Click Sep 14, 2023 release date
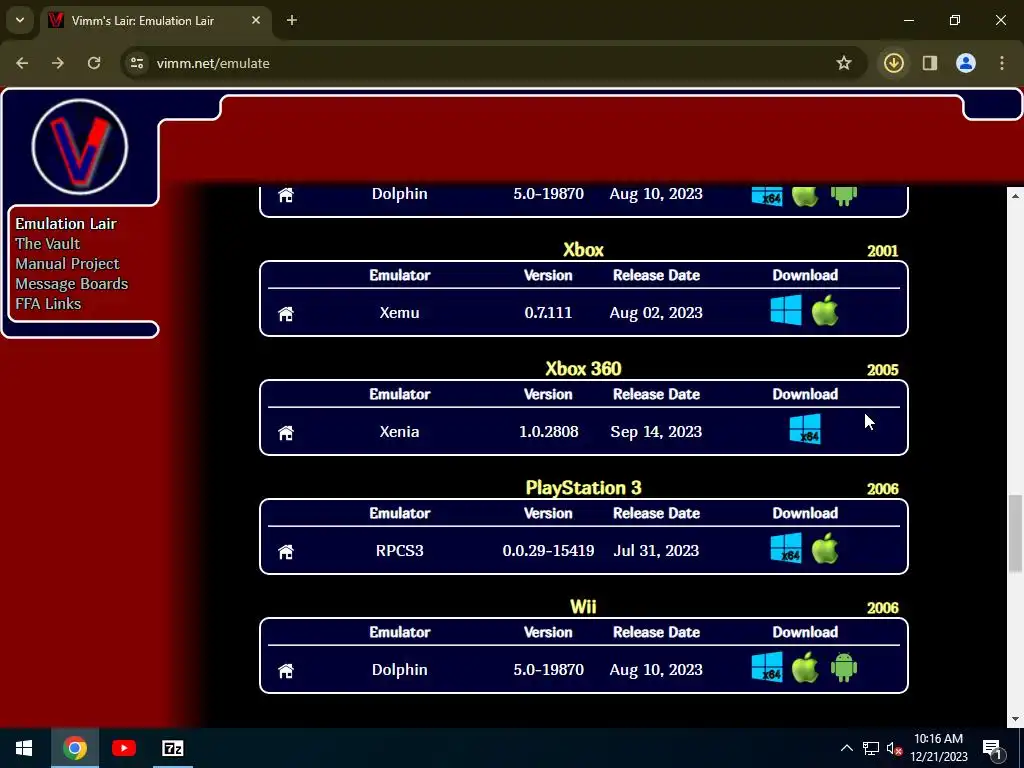Screen dimensions: 1024x768 tap(656, 432)
